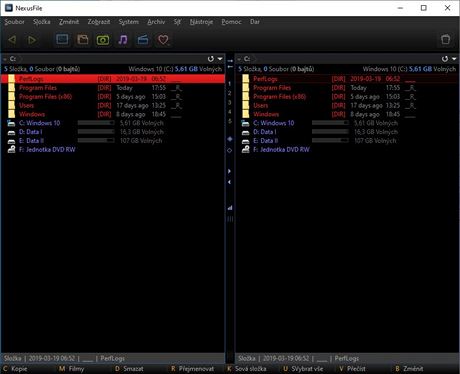Image resolution: width=460 pixels, height=374 pixels.
Task: Open right panel path dropdown arrow
Action: (454, 59)
